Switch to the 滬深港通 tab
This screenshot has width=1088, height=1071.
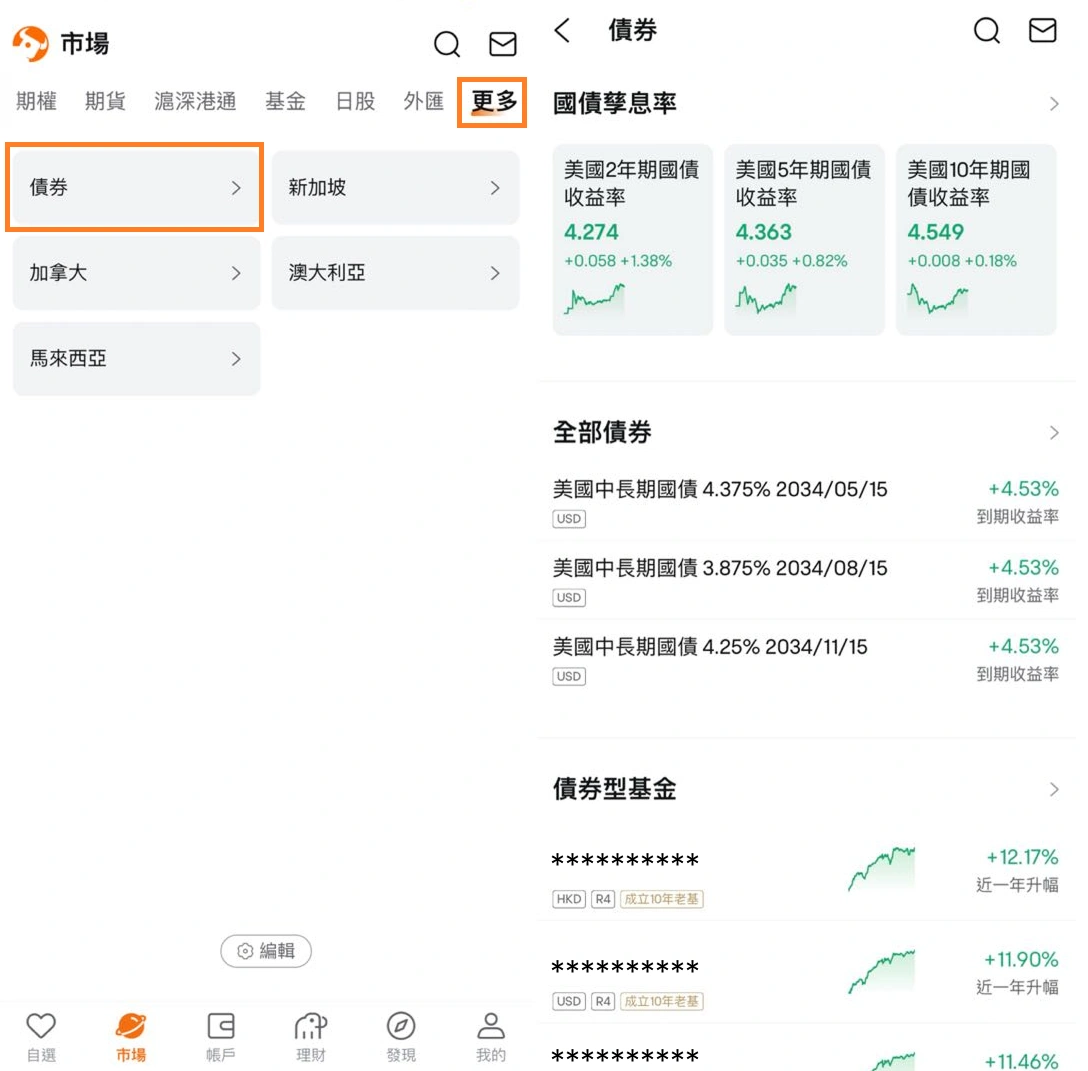click(x=195, y=101)
